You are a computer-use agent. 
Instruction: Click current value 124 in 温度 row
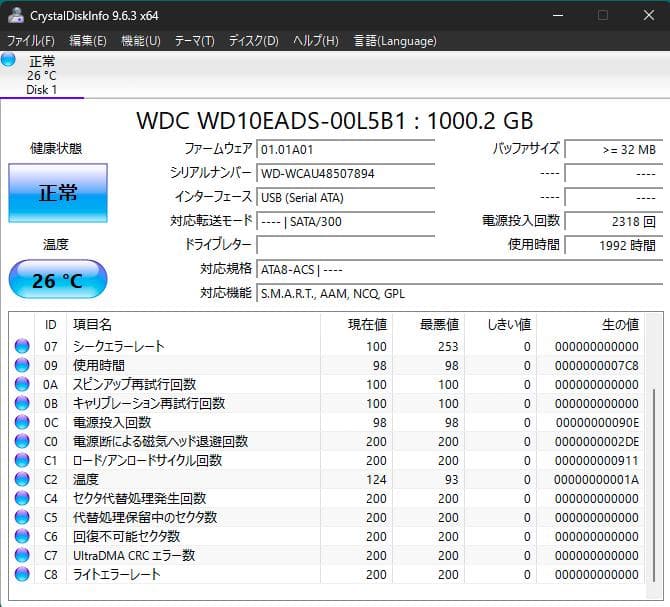(376, 480)
